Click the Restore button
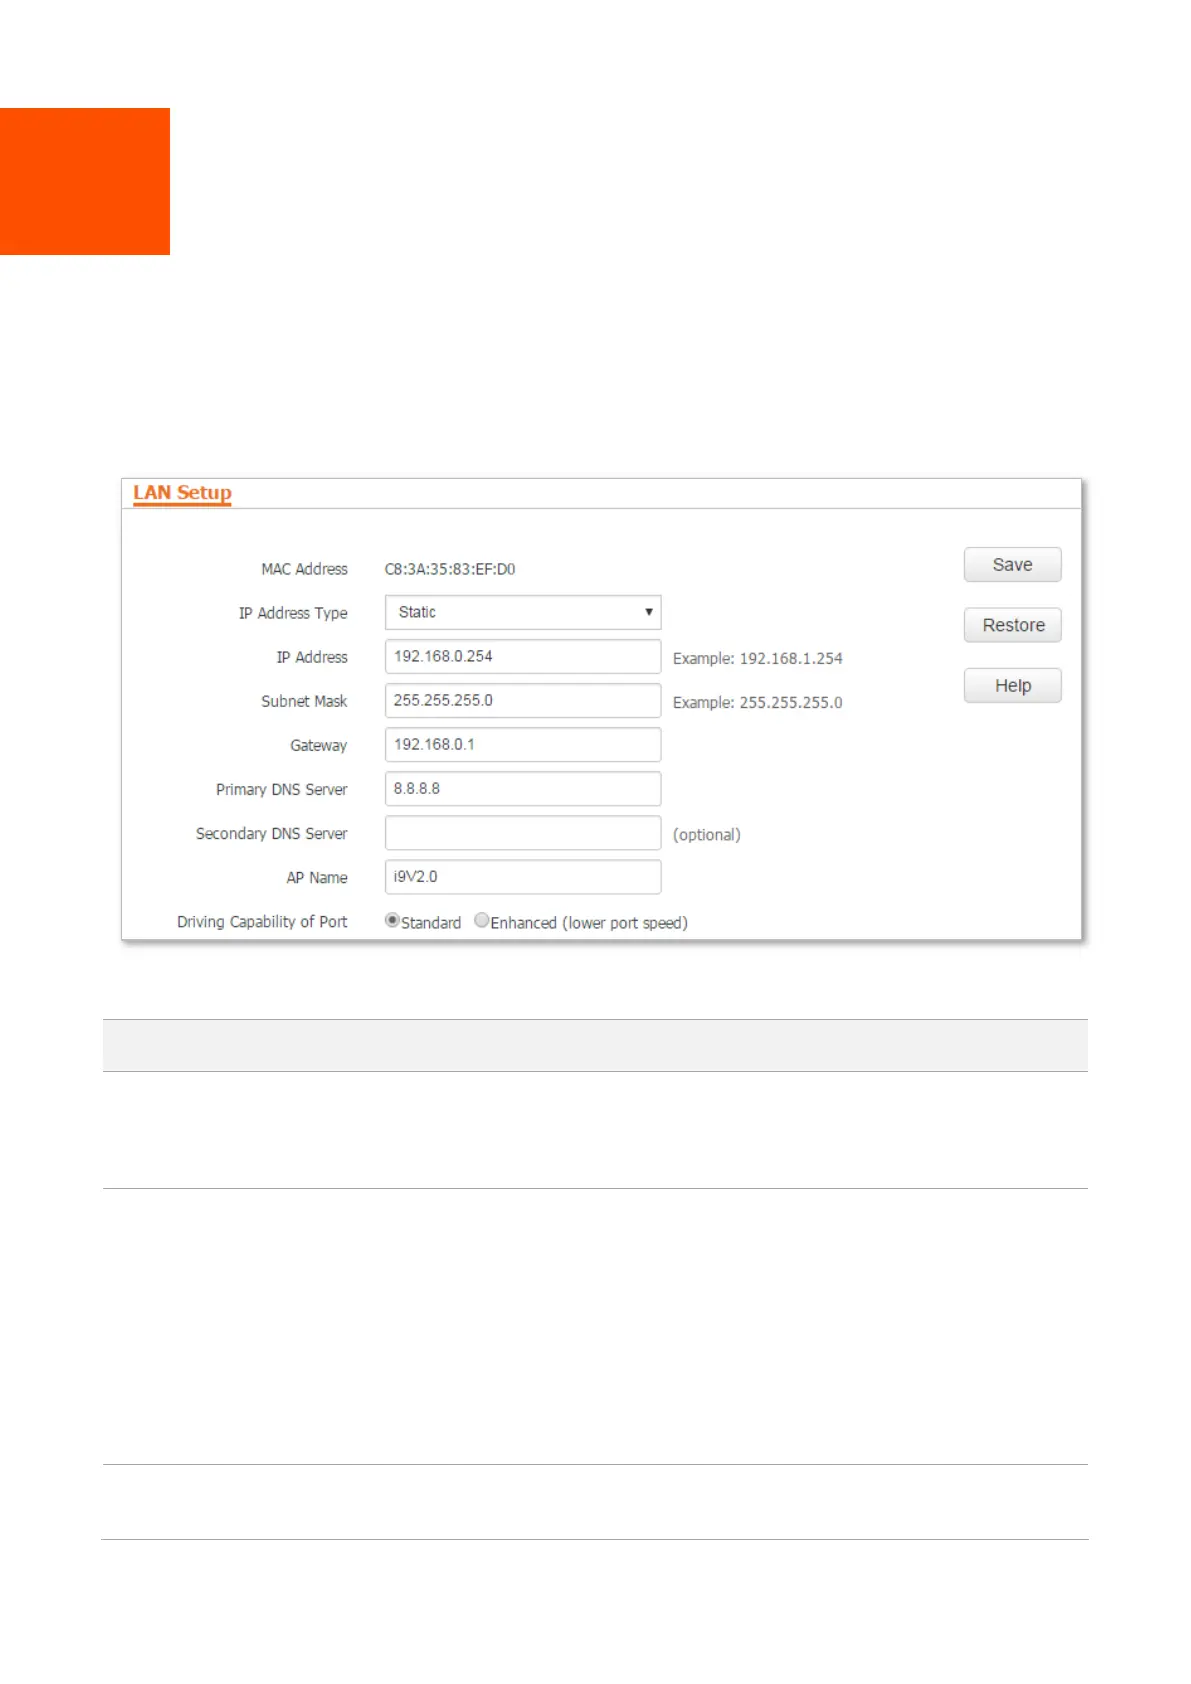This screenshot has height=1684, width=1191. click(x=1012, y=625)
